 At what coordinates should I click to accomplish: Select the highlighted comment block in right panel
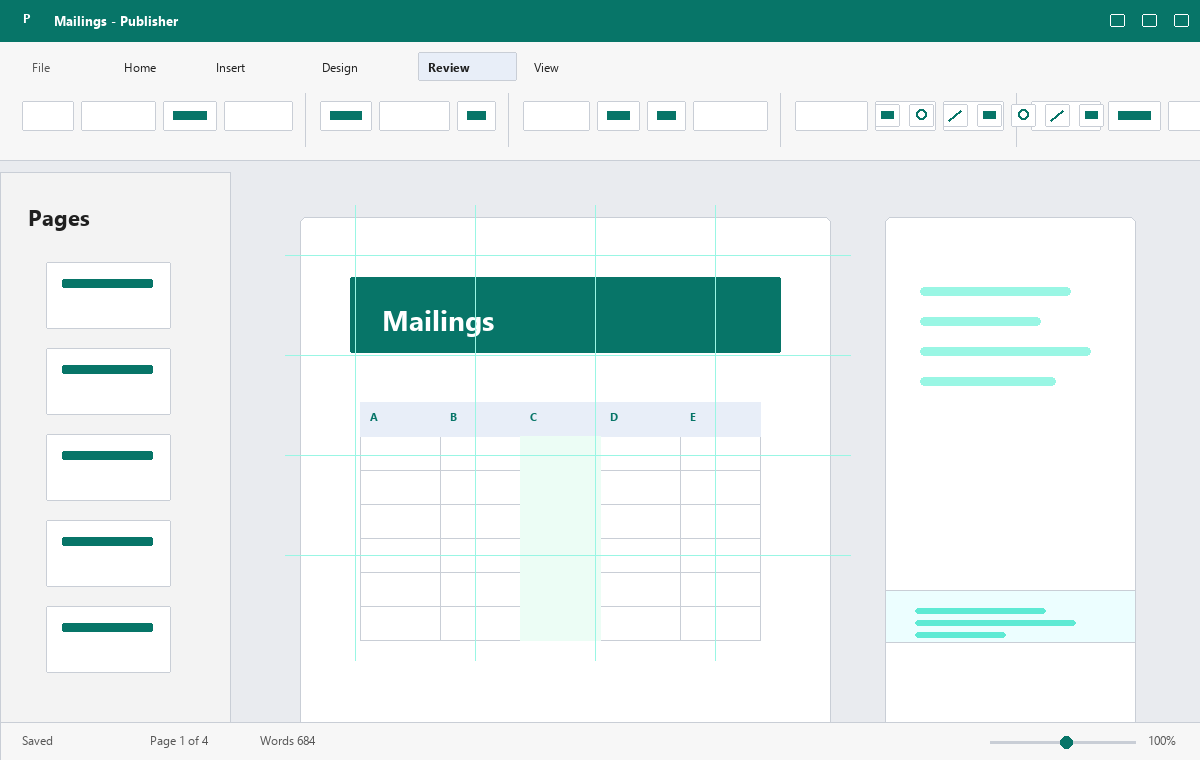[x=1010, y=616]
